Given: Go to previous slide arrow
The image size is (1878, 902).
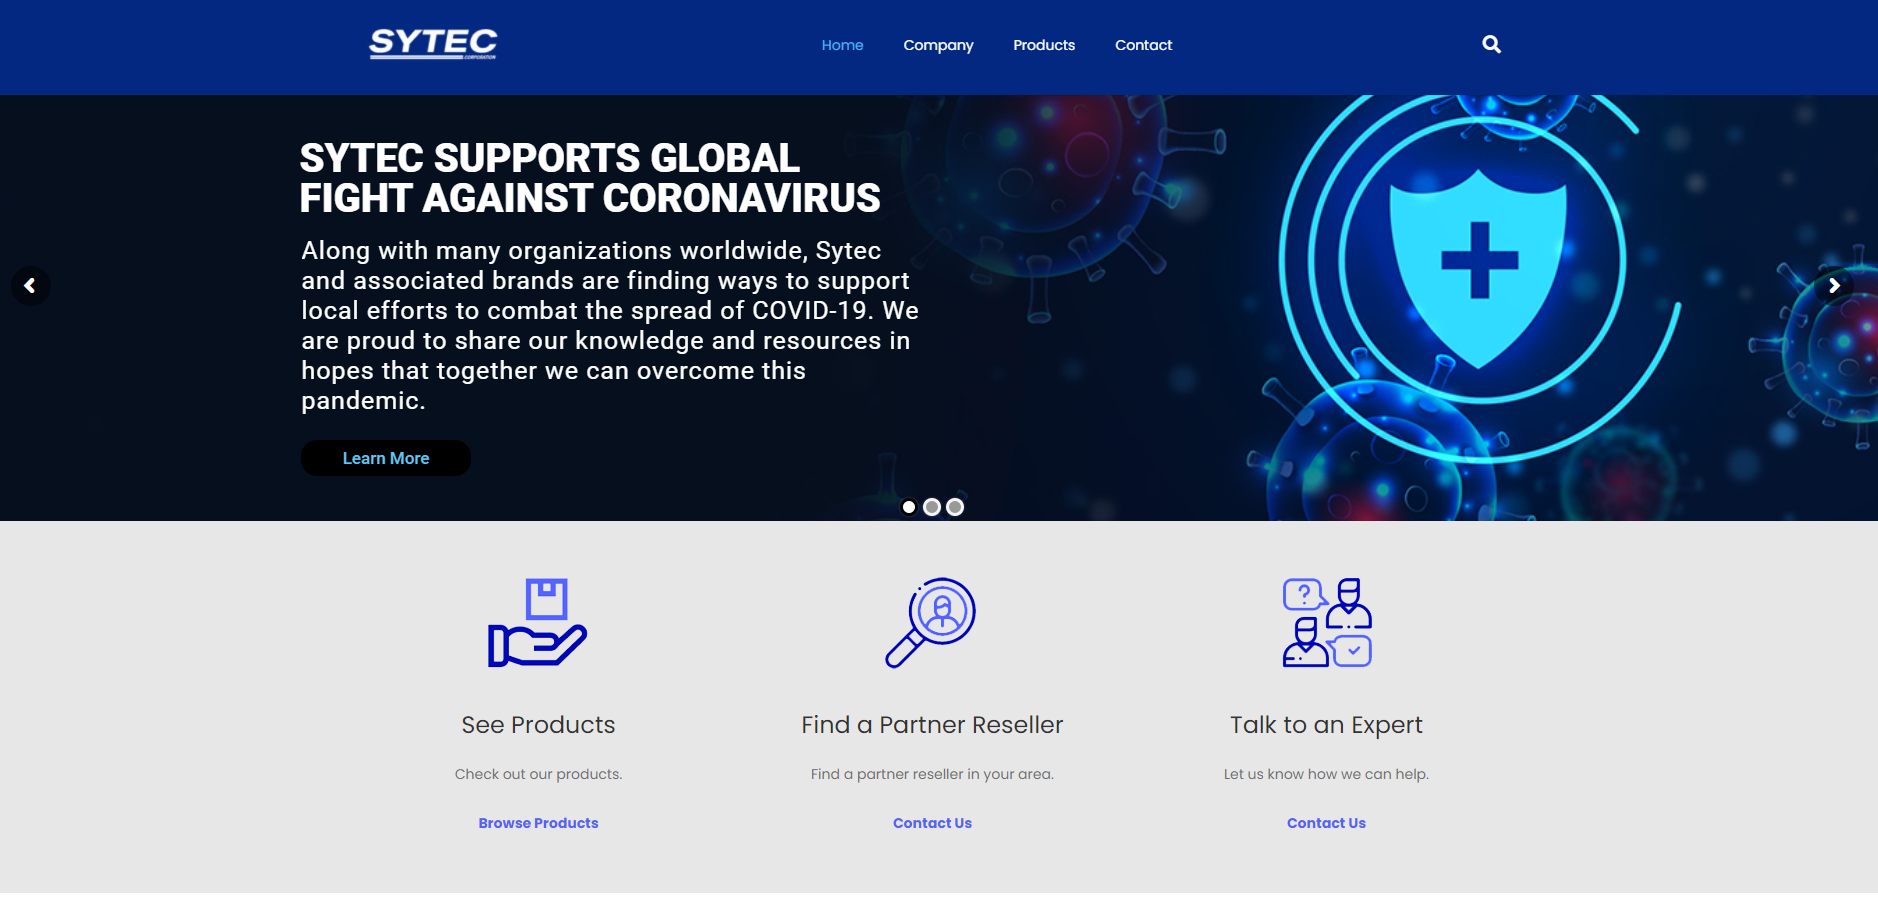Looking at the screenshot, I should point(30,286).
